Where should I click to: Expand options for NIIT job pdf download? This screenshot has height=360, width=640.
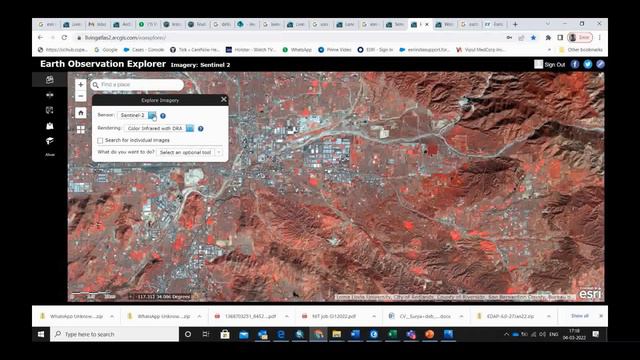(x=374, y=316)
